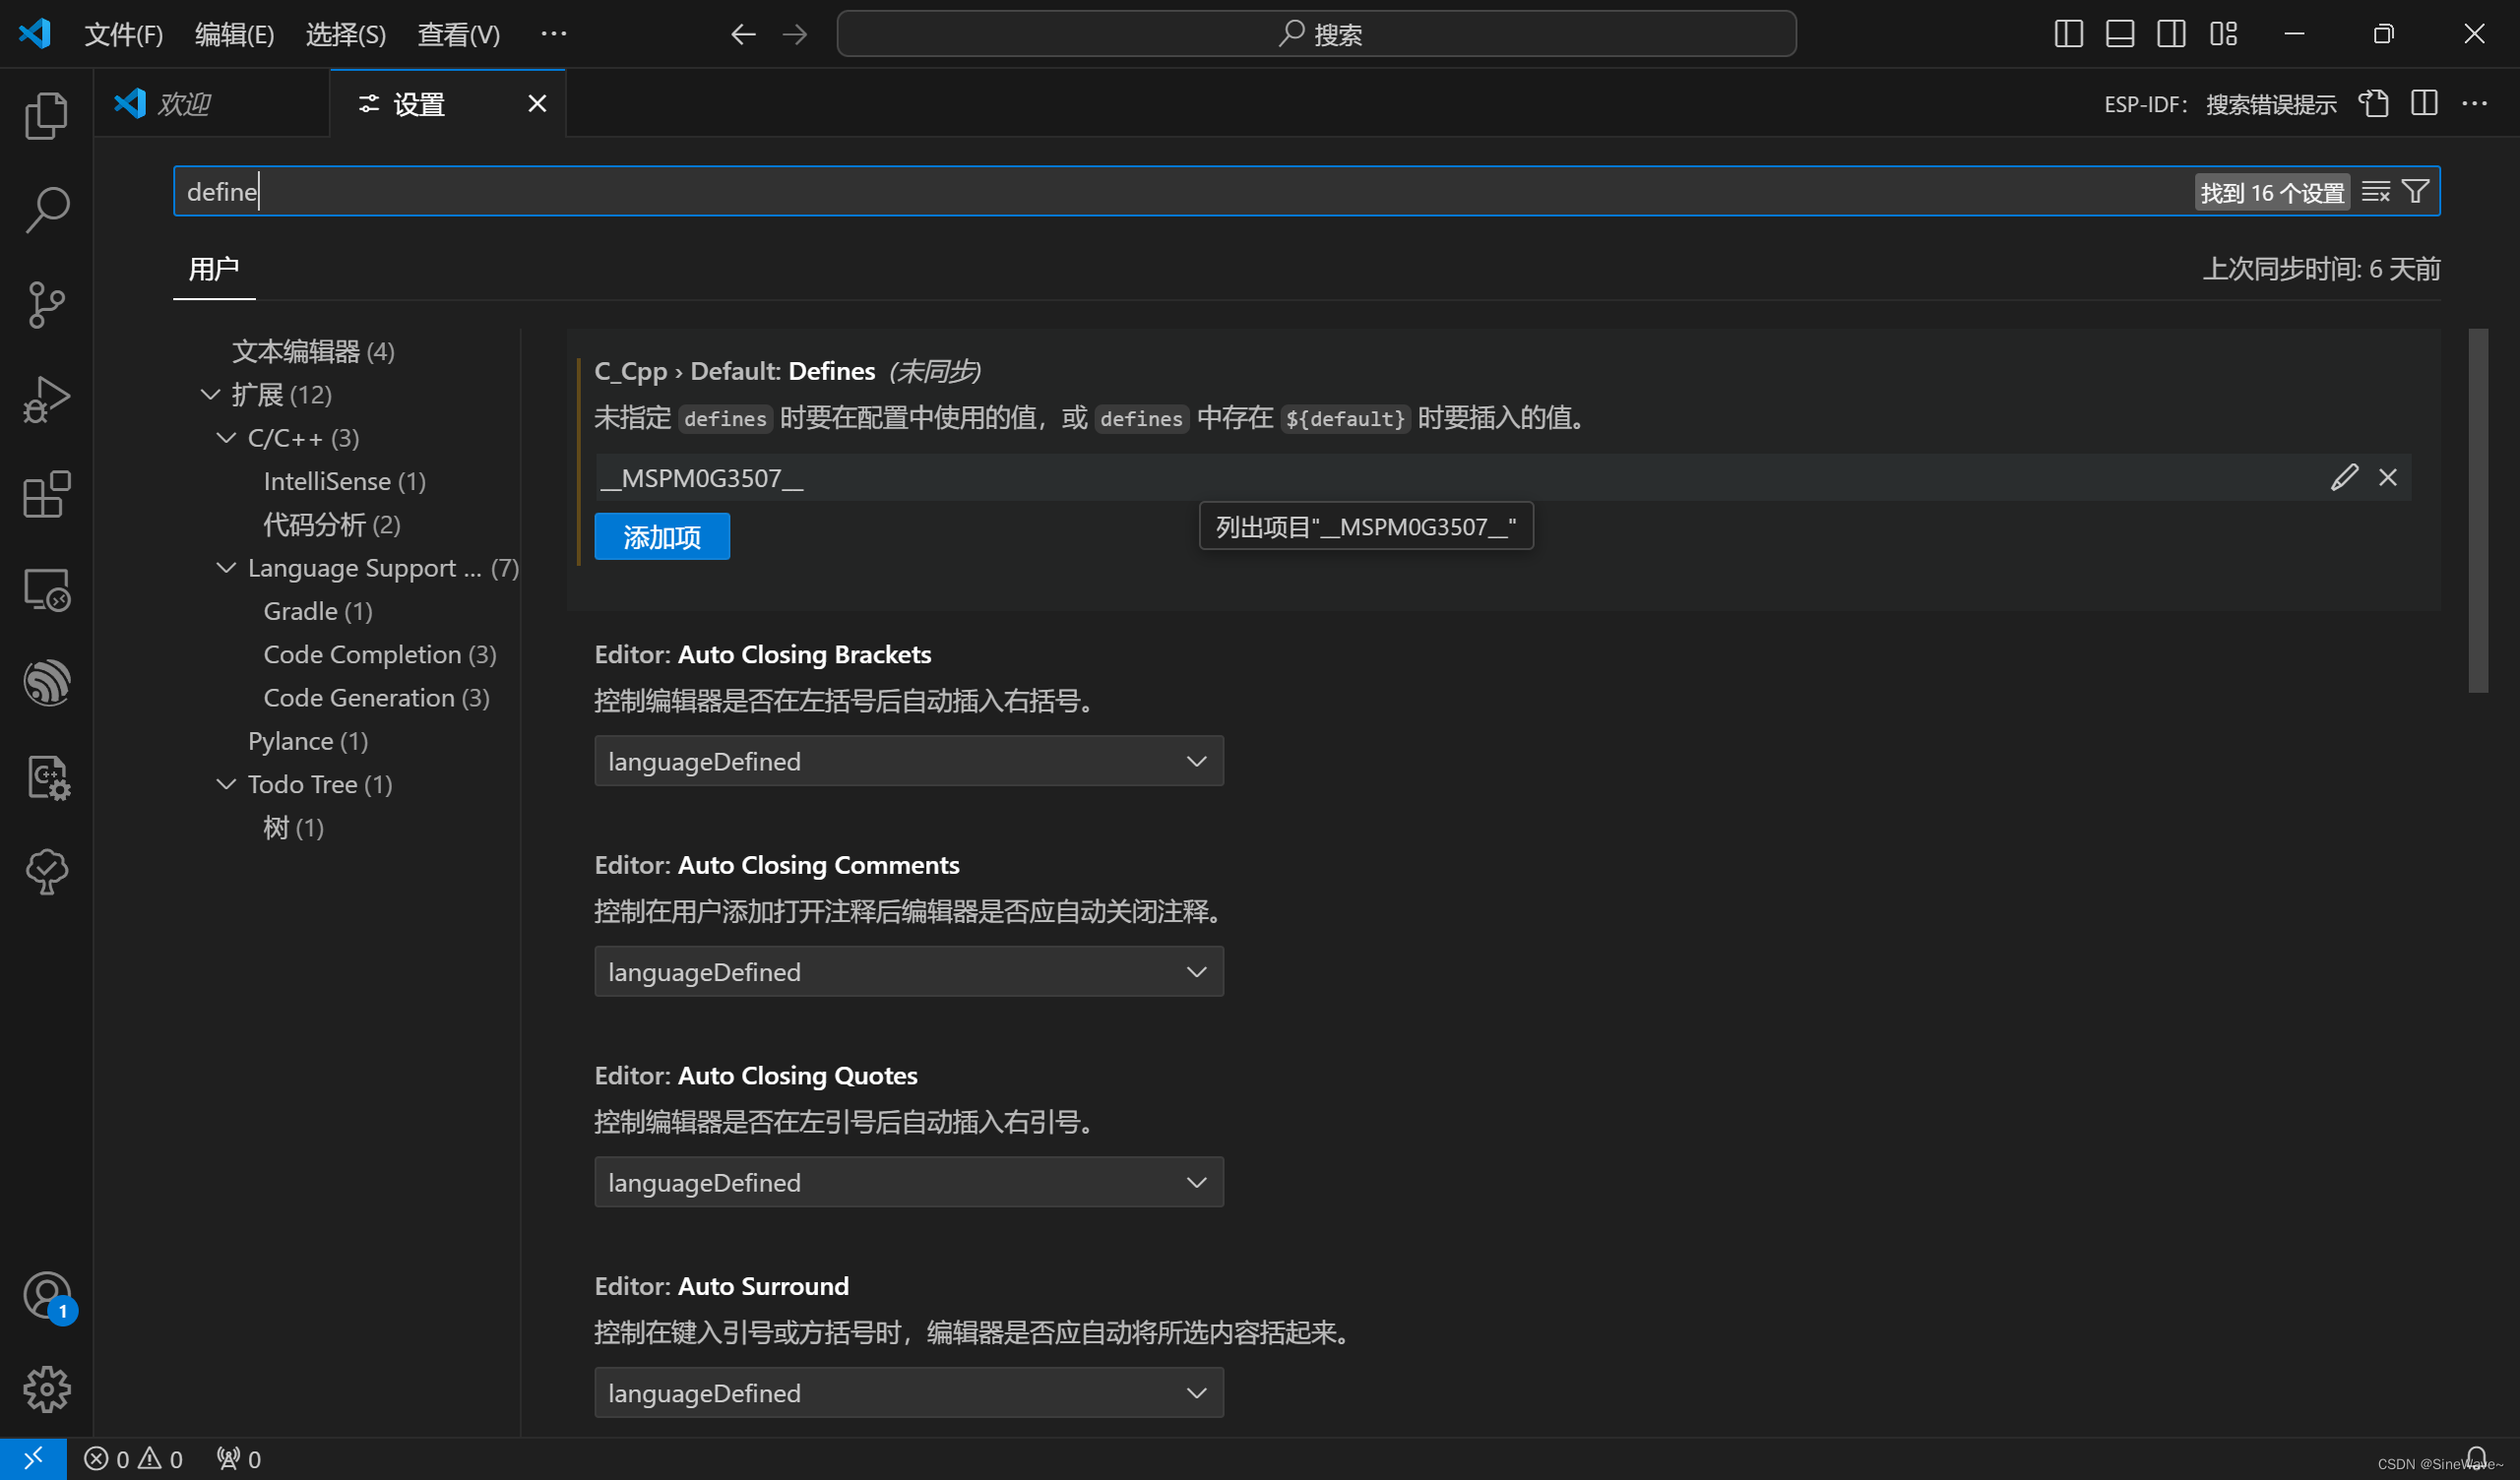
Task: Toggle secondary side bar layout button
Action: 2170,34
